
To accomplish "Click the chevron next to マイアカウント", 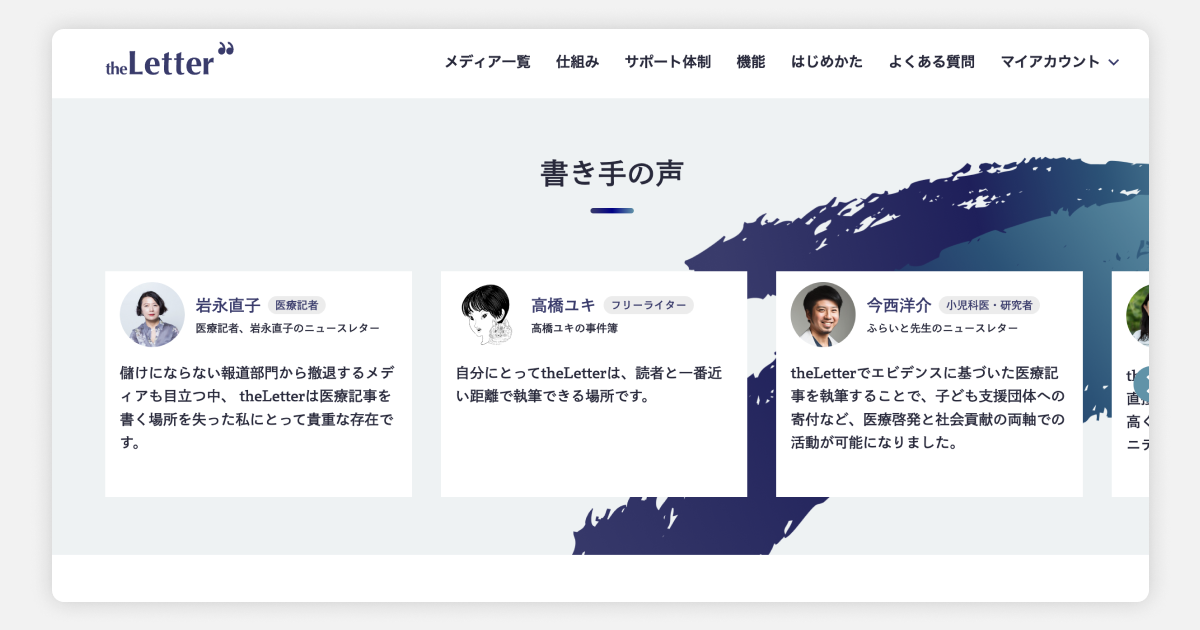I will click(1112, 62).
